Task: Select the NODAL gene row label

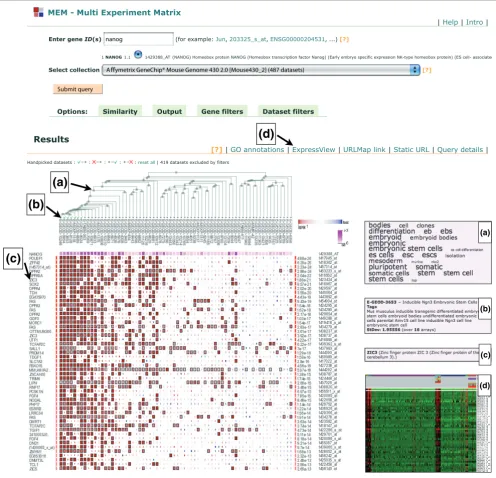Action: 35,400
